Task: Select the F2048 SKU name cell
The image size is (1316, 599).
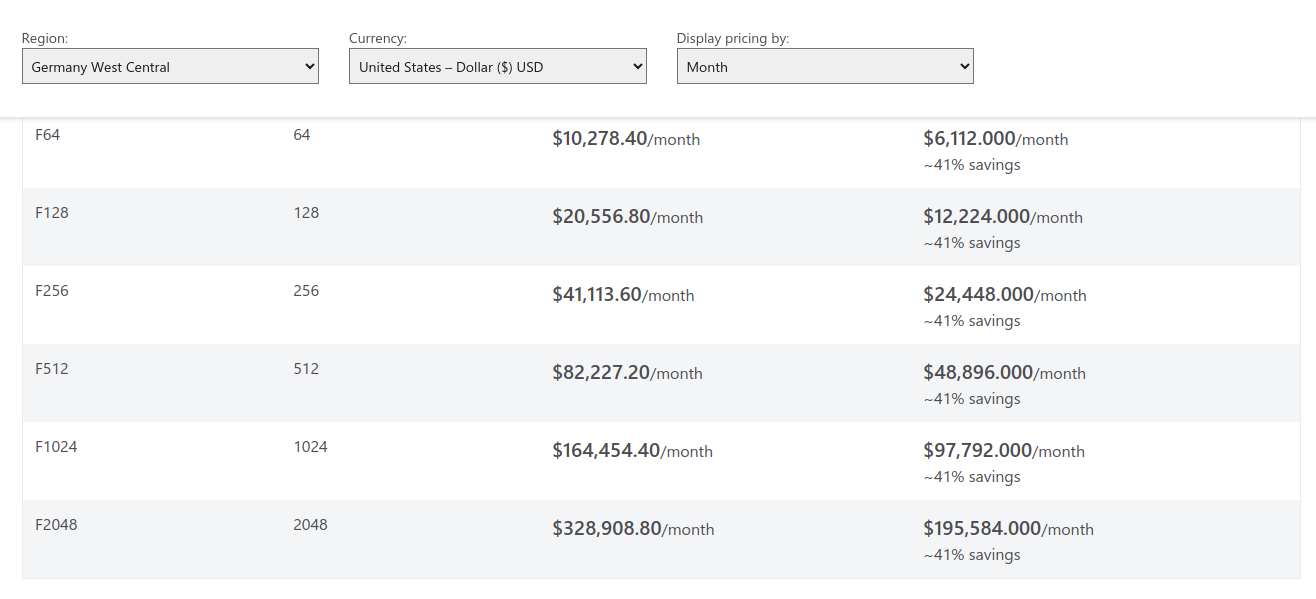Action: (56, 525)
